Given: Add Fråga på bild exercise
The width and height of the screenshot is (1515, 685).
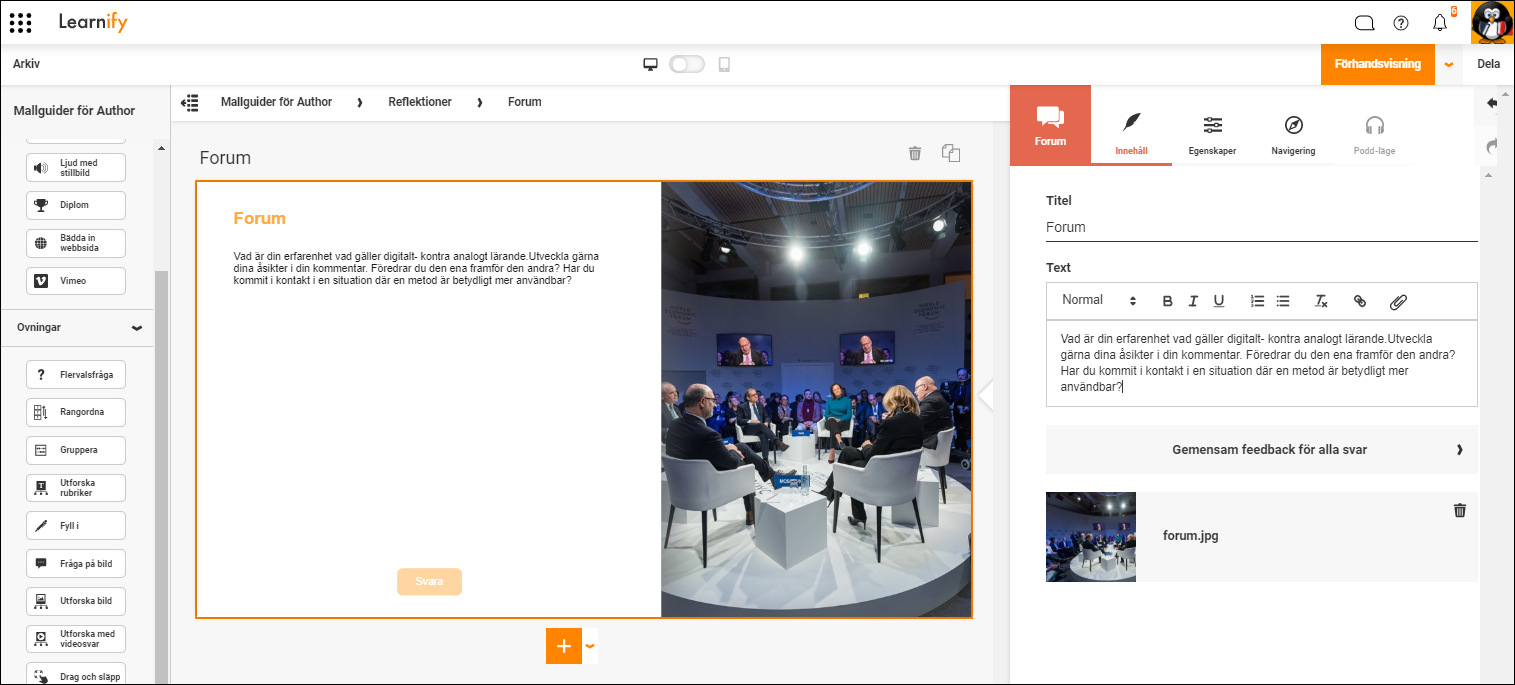Looking at the screenshot, I should coord(76,564).
